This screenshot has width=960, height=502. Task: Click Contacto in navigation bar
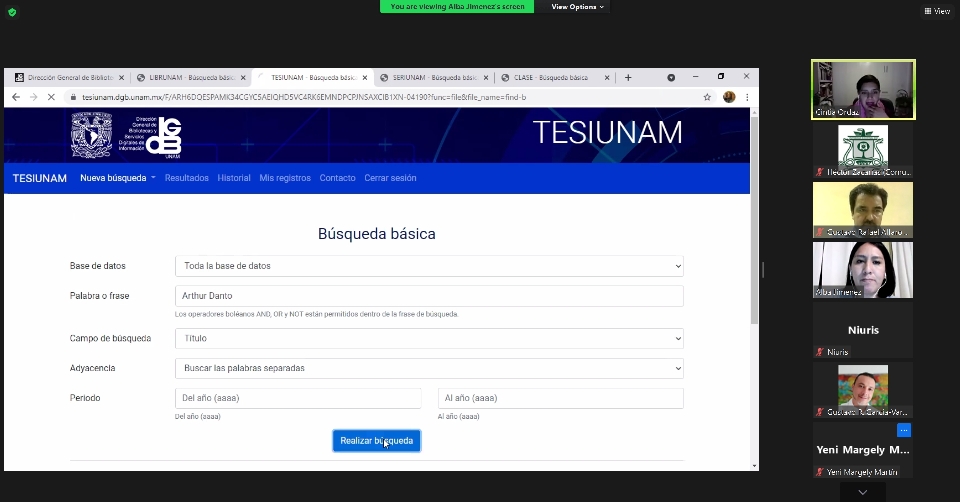(x=337, y=178)
